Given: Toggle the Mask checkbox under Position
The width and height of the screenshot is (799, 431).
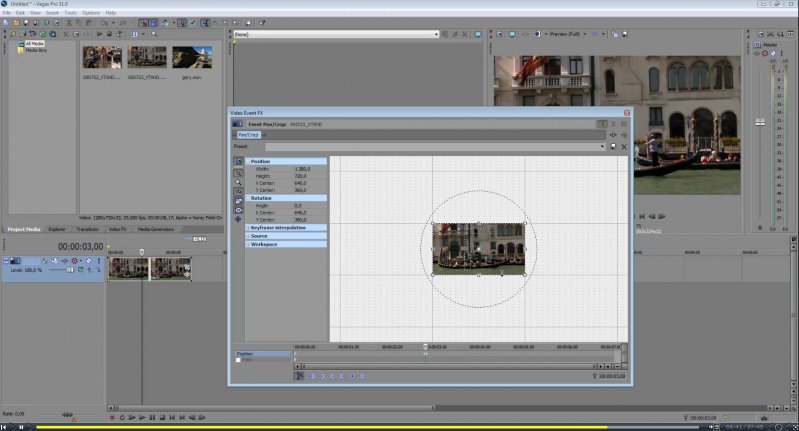Looking at the screenshot, I should pyautogui.click(x=238, y=360).
